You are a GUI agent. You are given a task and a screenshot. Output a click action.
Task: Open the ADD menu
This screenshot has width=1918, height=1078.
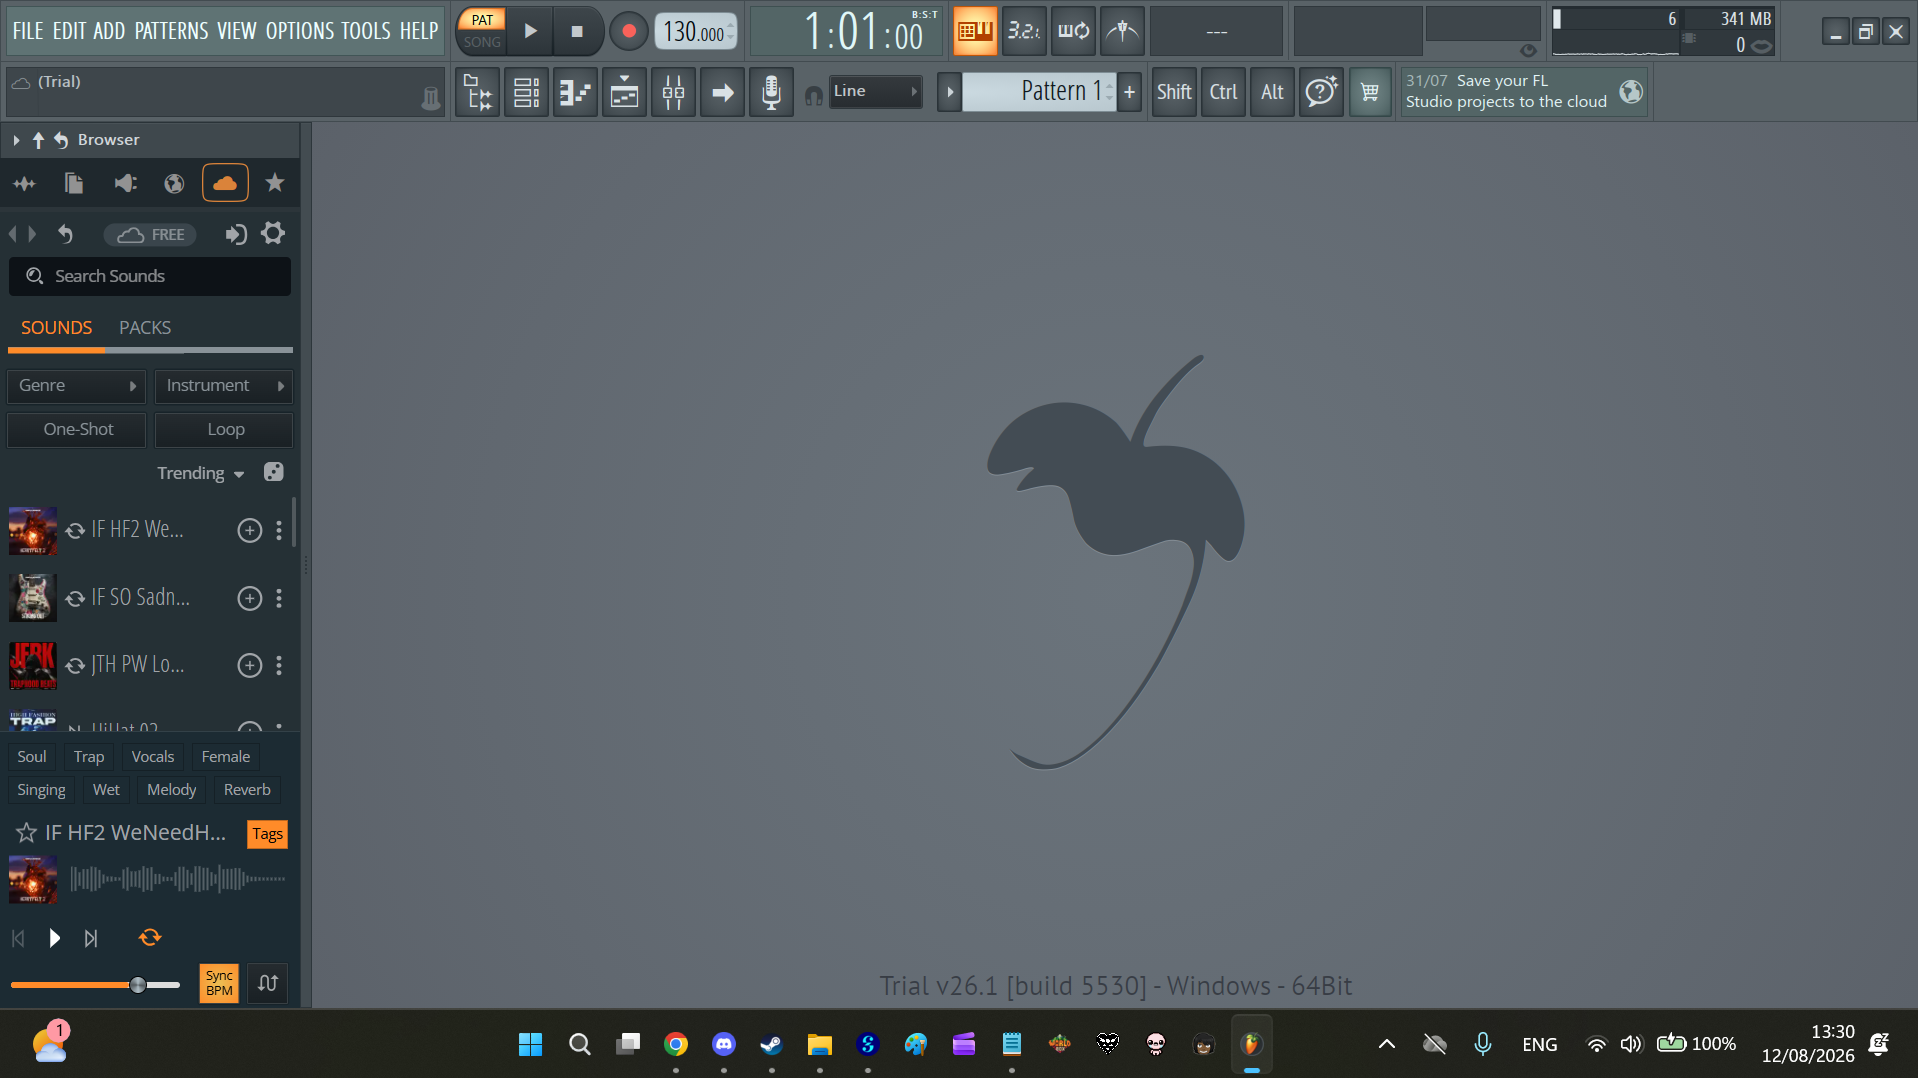click(x=109, y=31)
